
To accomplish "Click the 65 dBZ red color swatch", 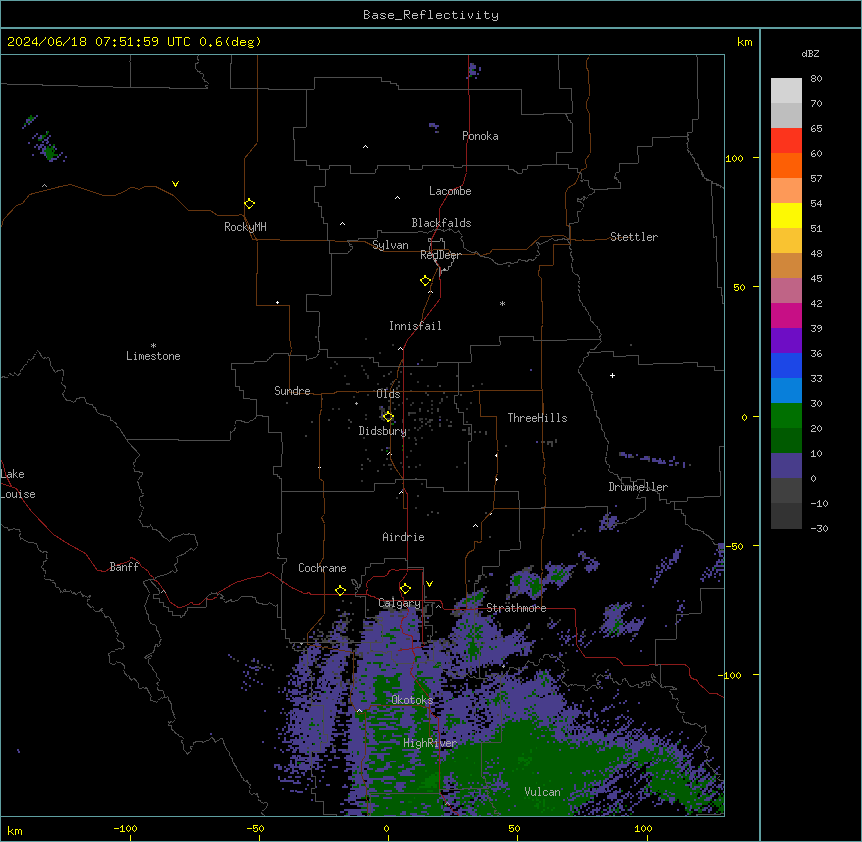I will [786, 140].
